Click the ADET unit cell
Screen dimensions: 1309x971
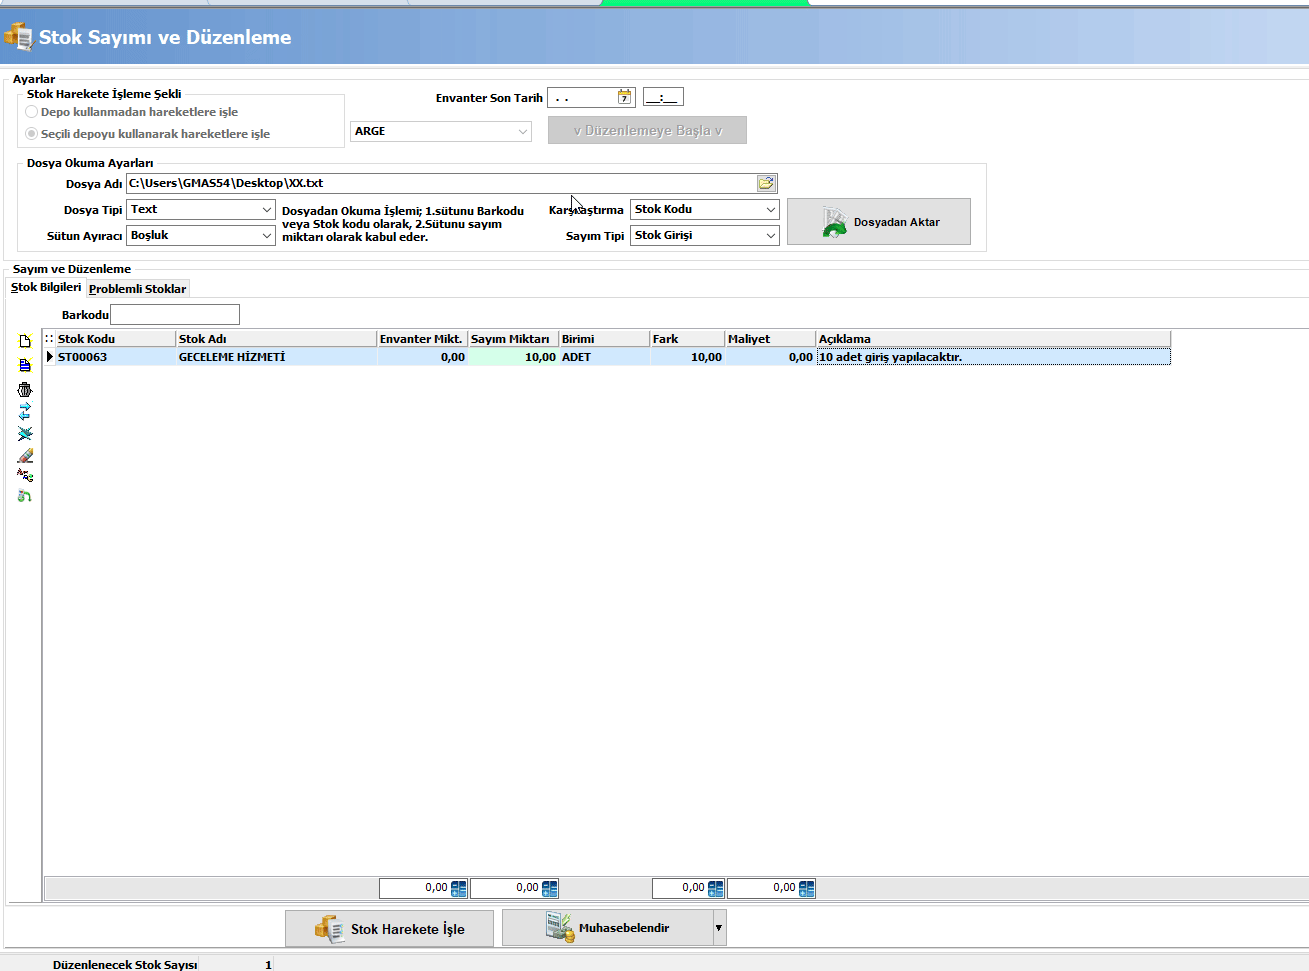coord(604,357)
